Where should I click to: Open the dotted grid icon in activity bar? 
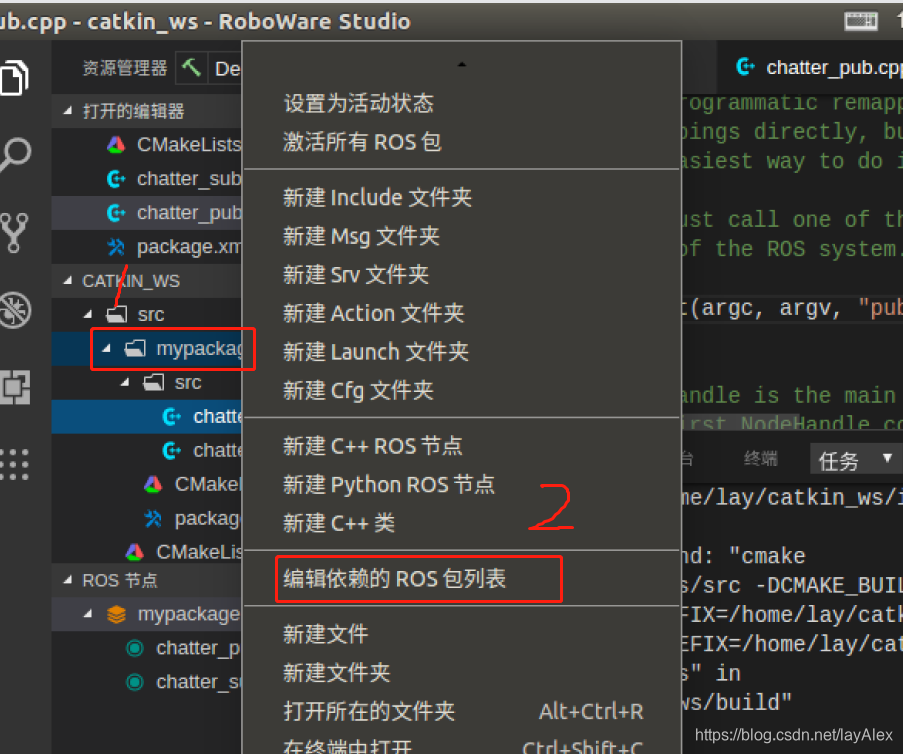tap(14, 464)
